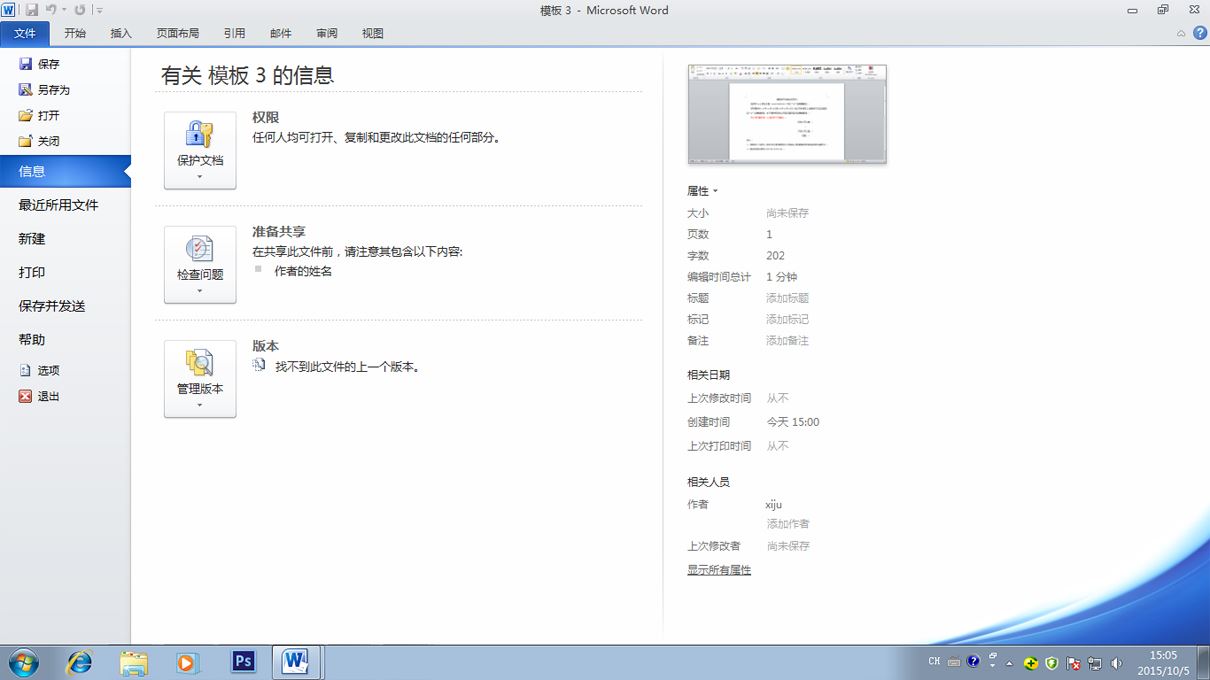
Task: Open the file explorer folder on the taskbar
Action: coord(134,662)
